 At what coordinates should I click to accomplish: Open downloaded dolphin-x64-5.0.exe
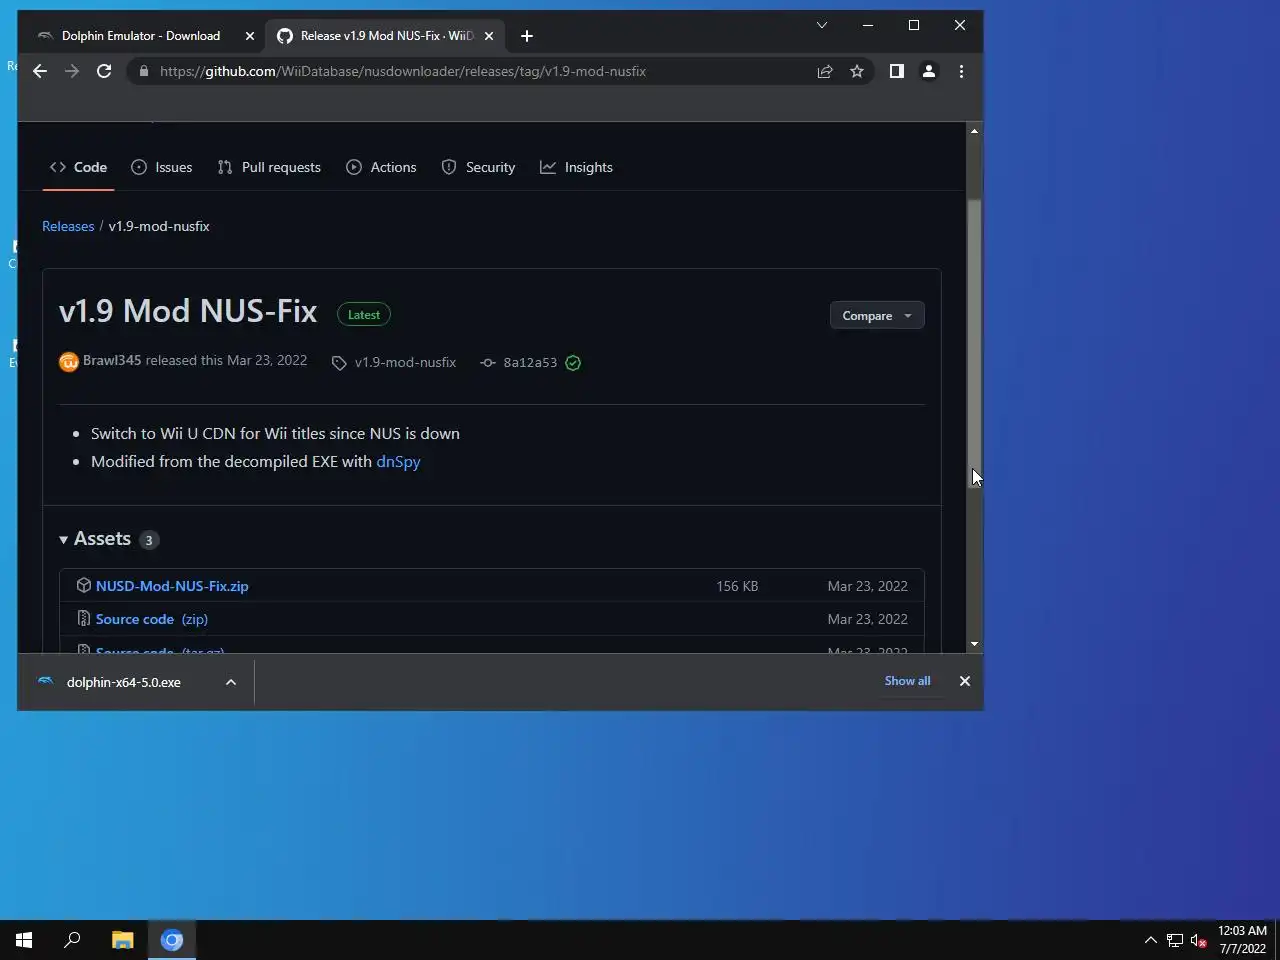click(124, 682)
